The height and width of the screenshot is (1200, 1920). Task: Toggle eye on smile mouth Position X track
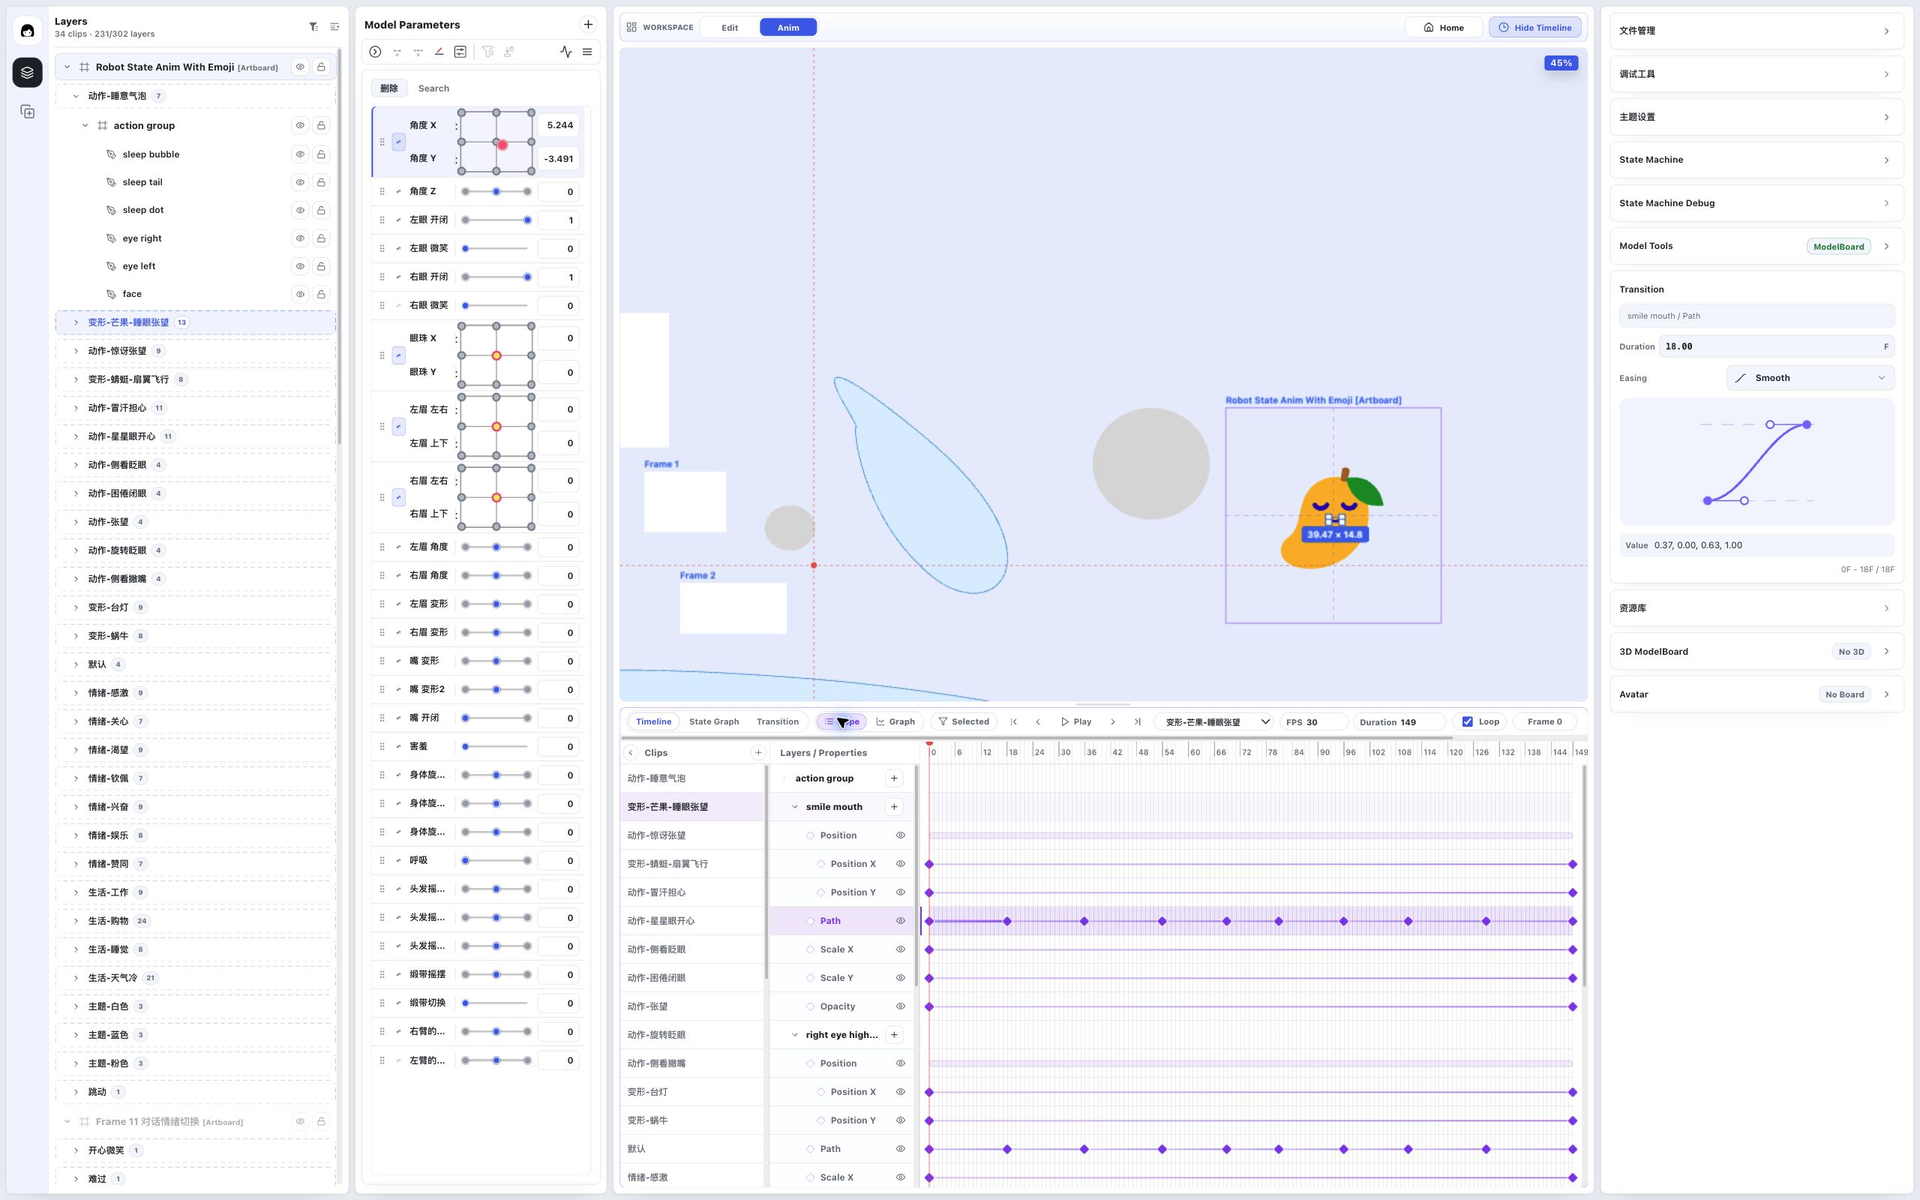[900, 864]
